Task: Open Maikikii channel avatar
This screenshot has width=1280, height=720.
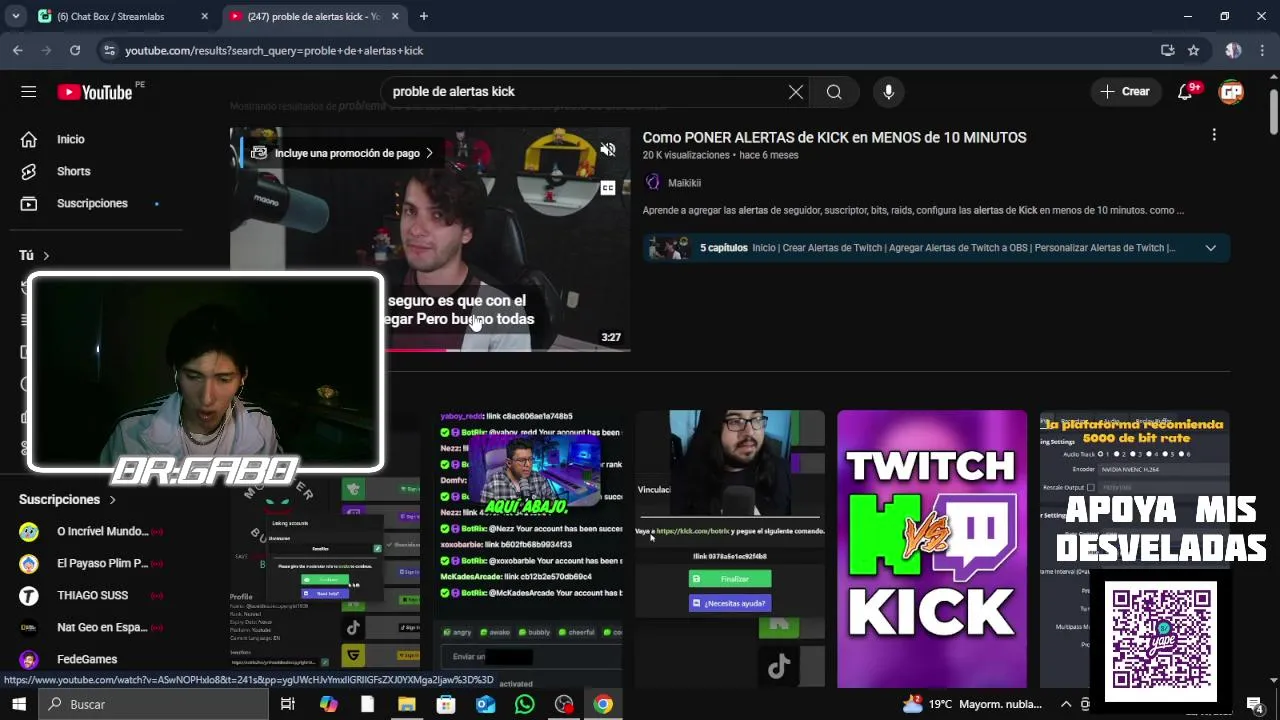Action: pyautogui.click(x=652, y=182)
